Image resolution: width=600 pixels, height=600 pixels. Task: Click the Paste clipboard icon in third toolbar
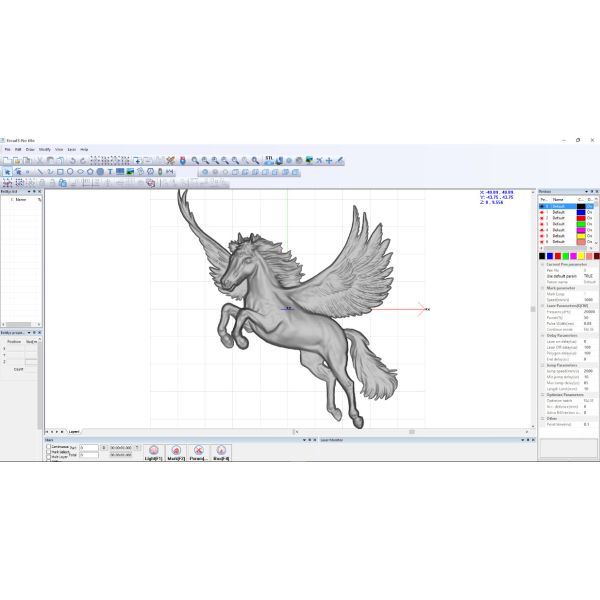(x=62, y=183)
